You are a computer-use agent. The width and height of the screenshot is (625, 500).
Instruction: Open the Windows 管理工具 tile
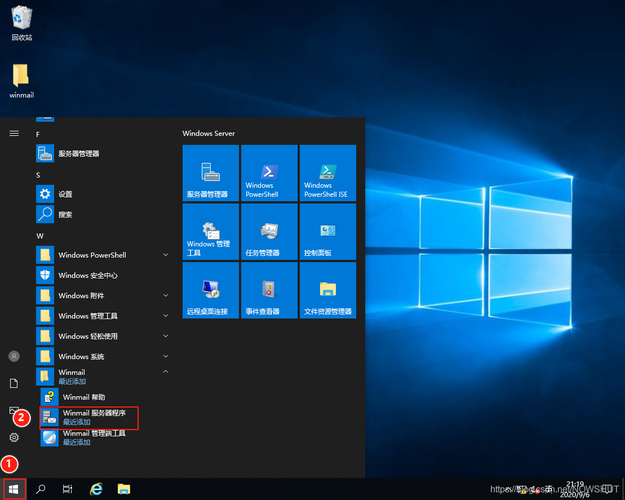click(211, 232)
